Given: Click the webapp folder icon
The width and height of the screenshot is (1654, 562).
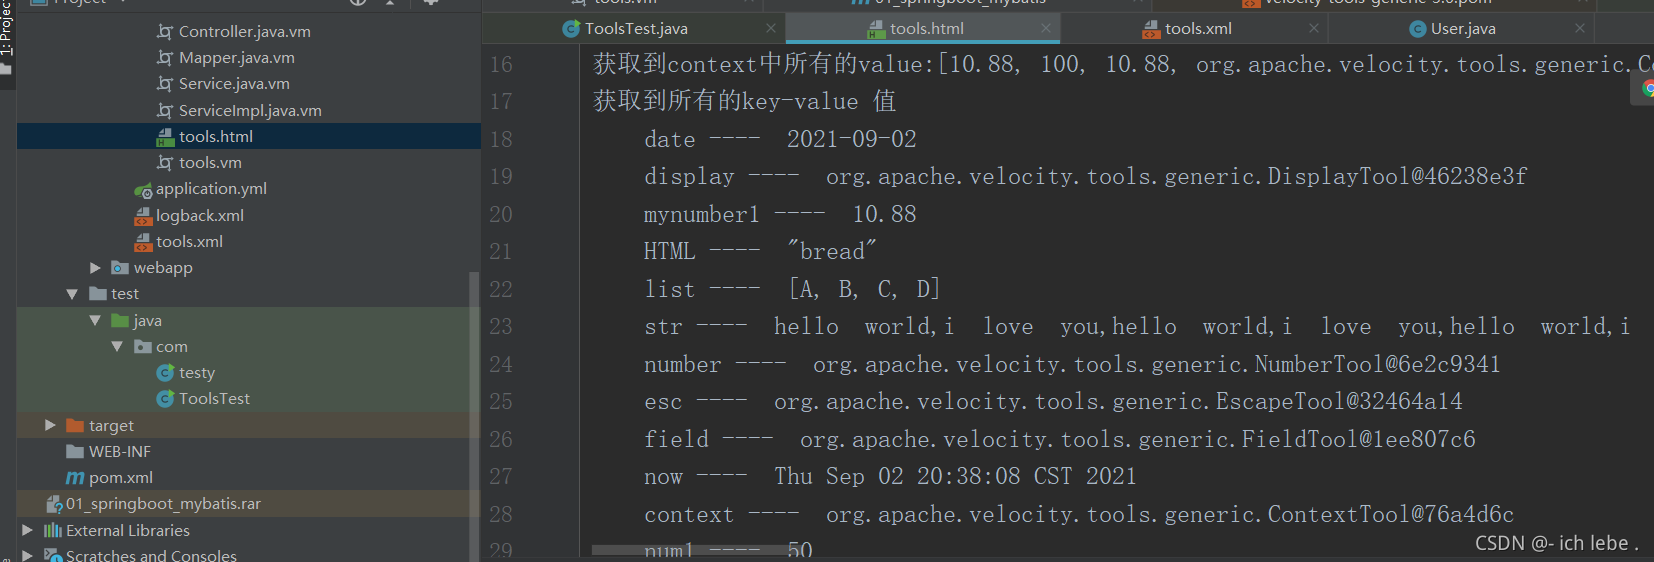Looking at the screenshot, I should point(120,268).
